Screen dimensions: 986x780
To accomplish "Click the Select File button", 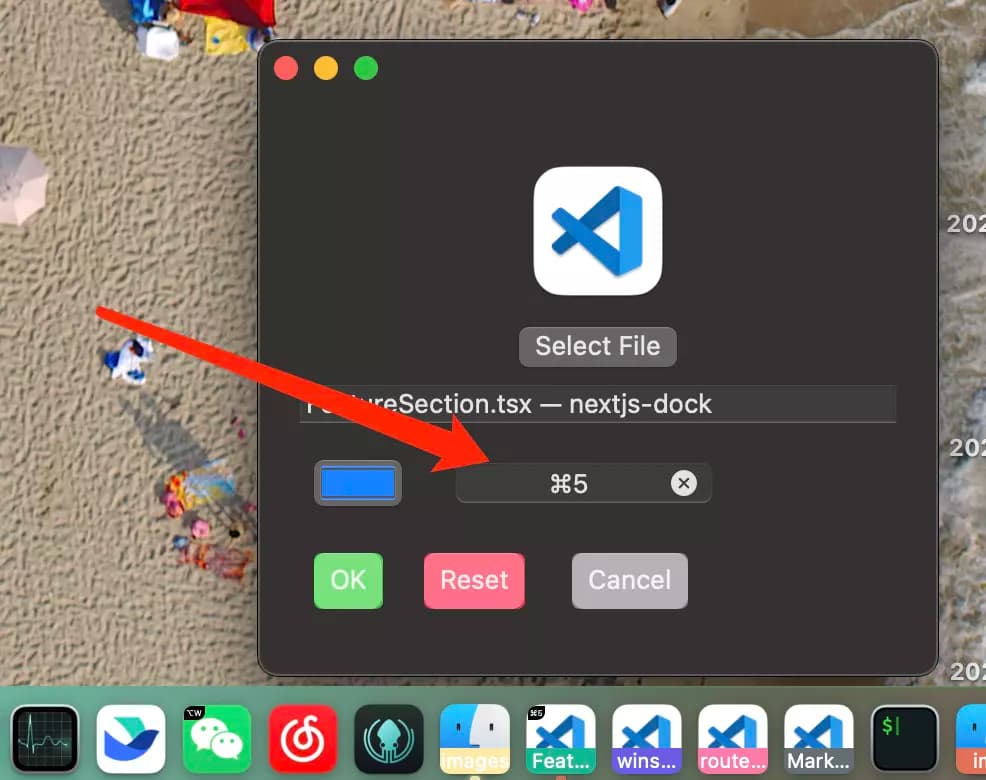I will (x=597, y=347).
